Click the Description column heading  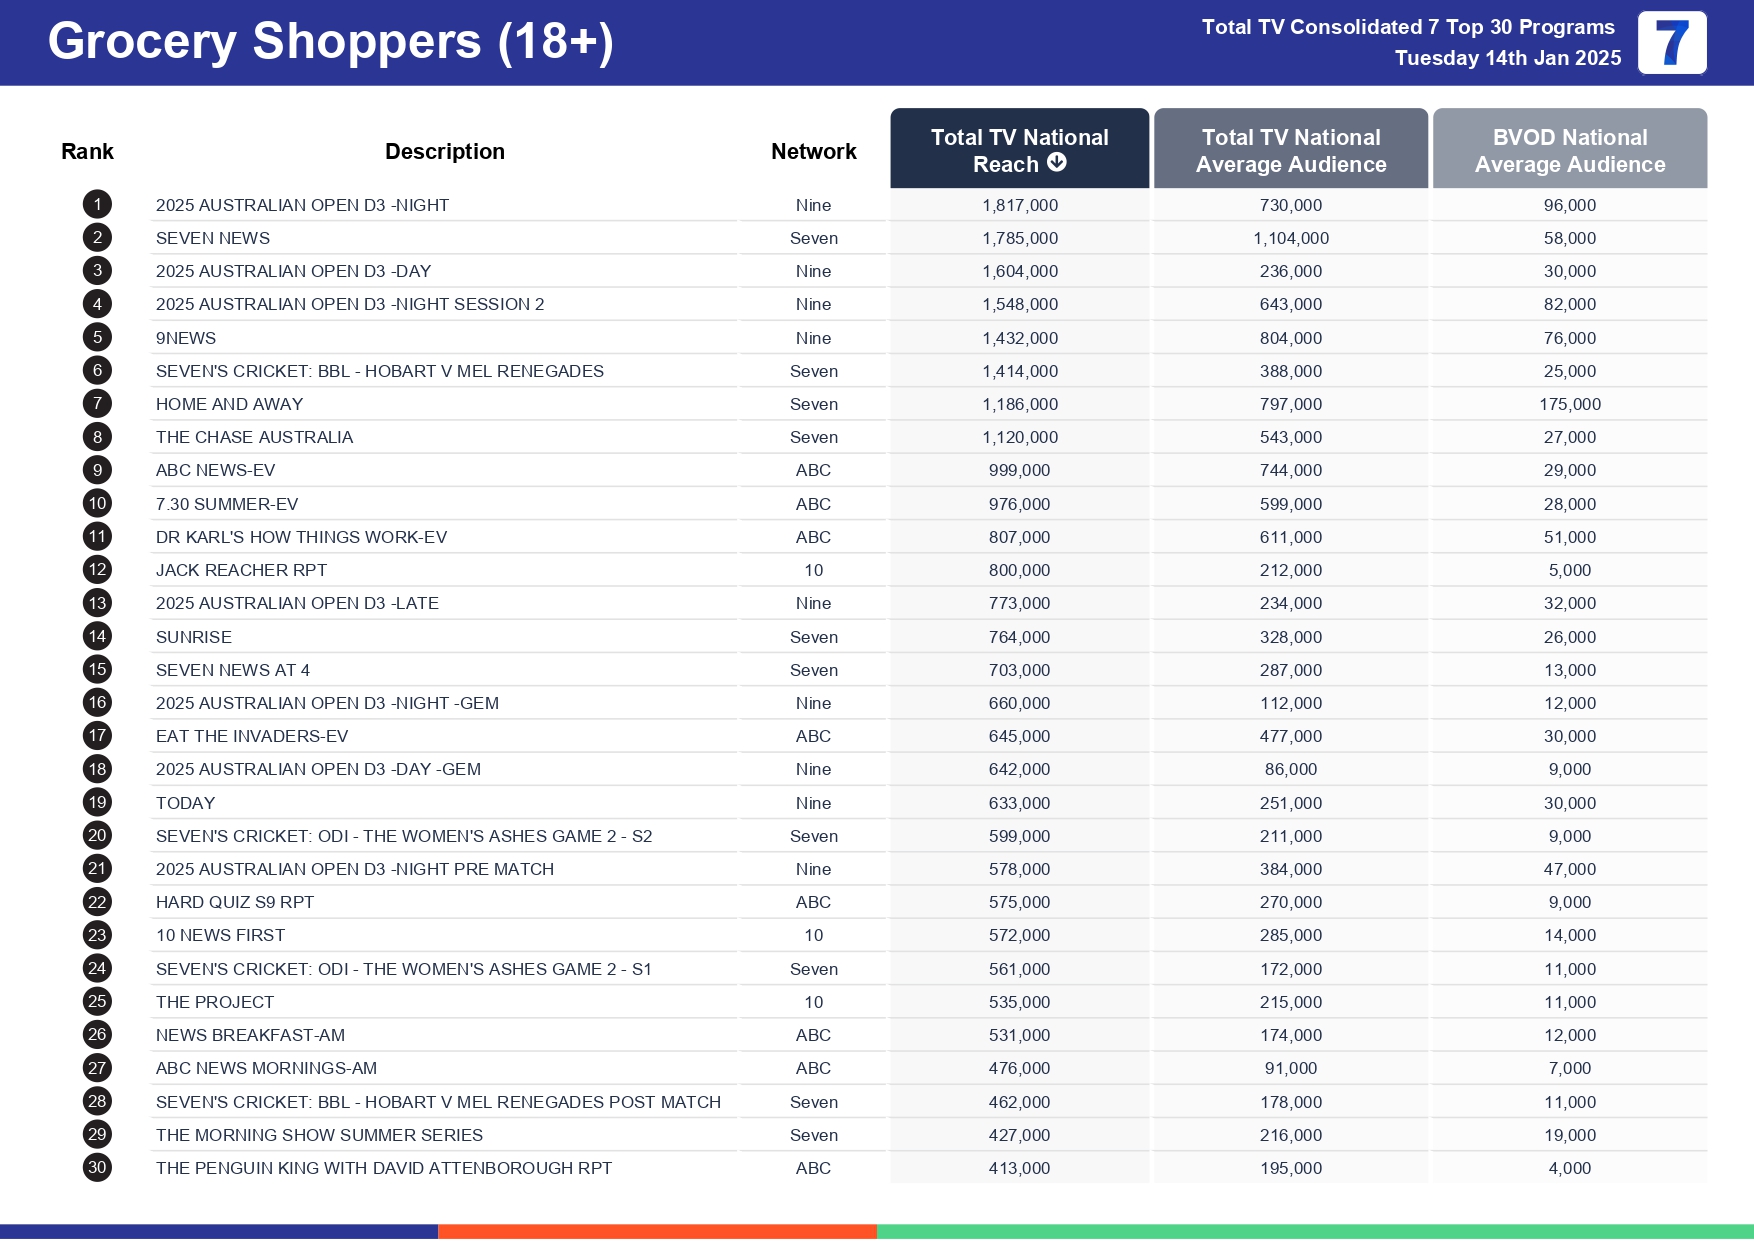444,151
